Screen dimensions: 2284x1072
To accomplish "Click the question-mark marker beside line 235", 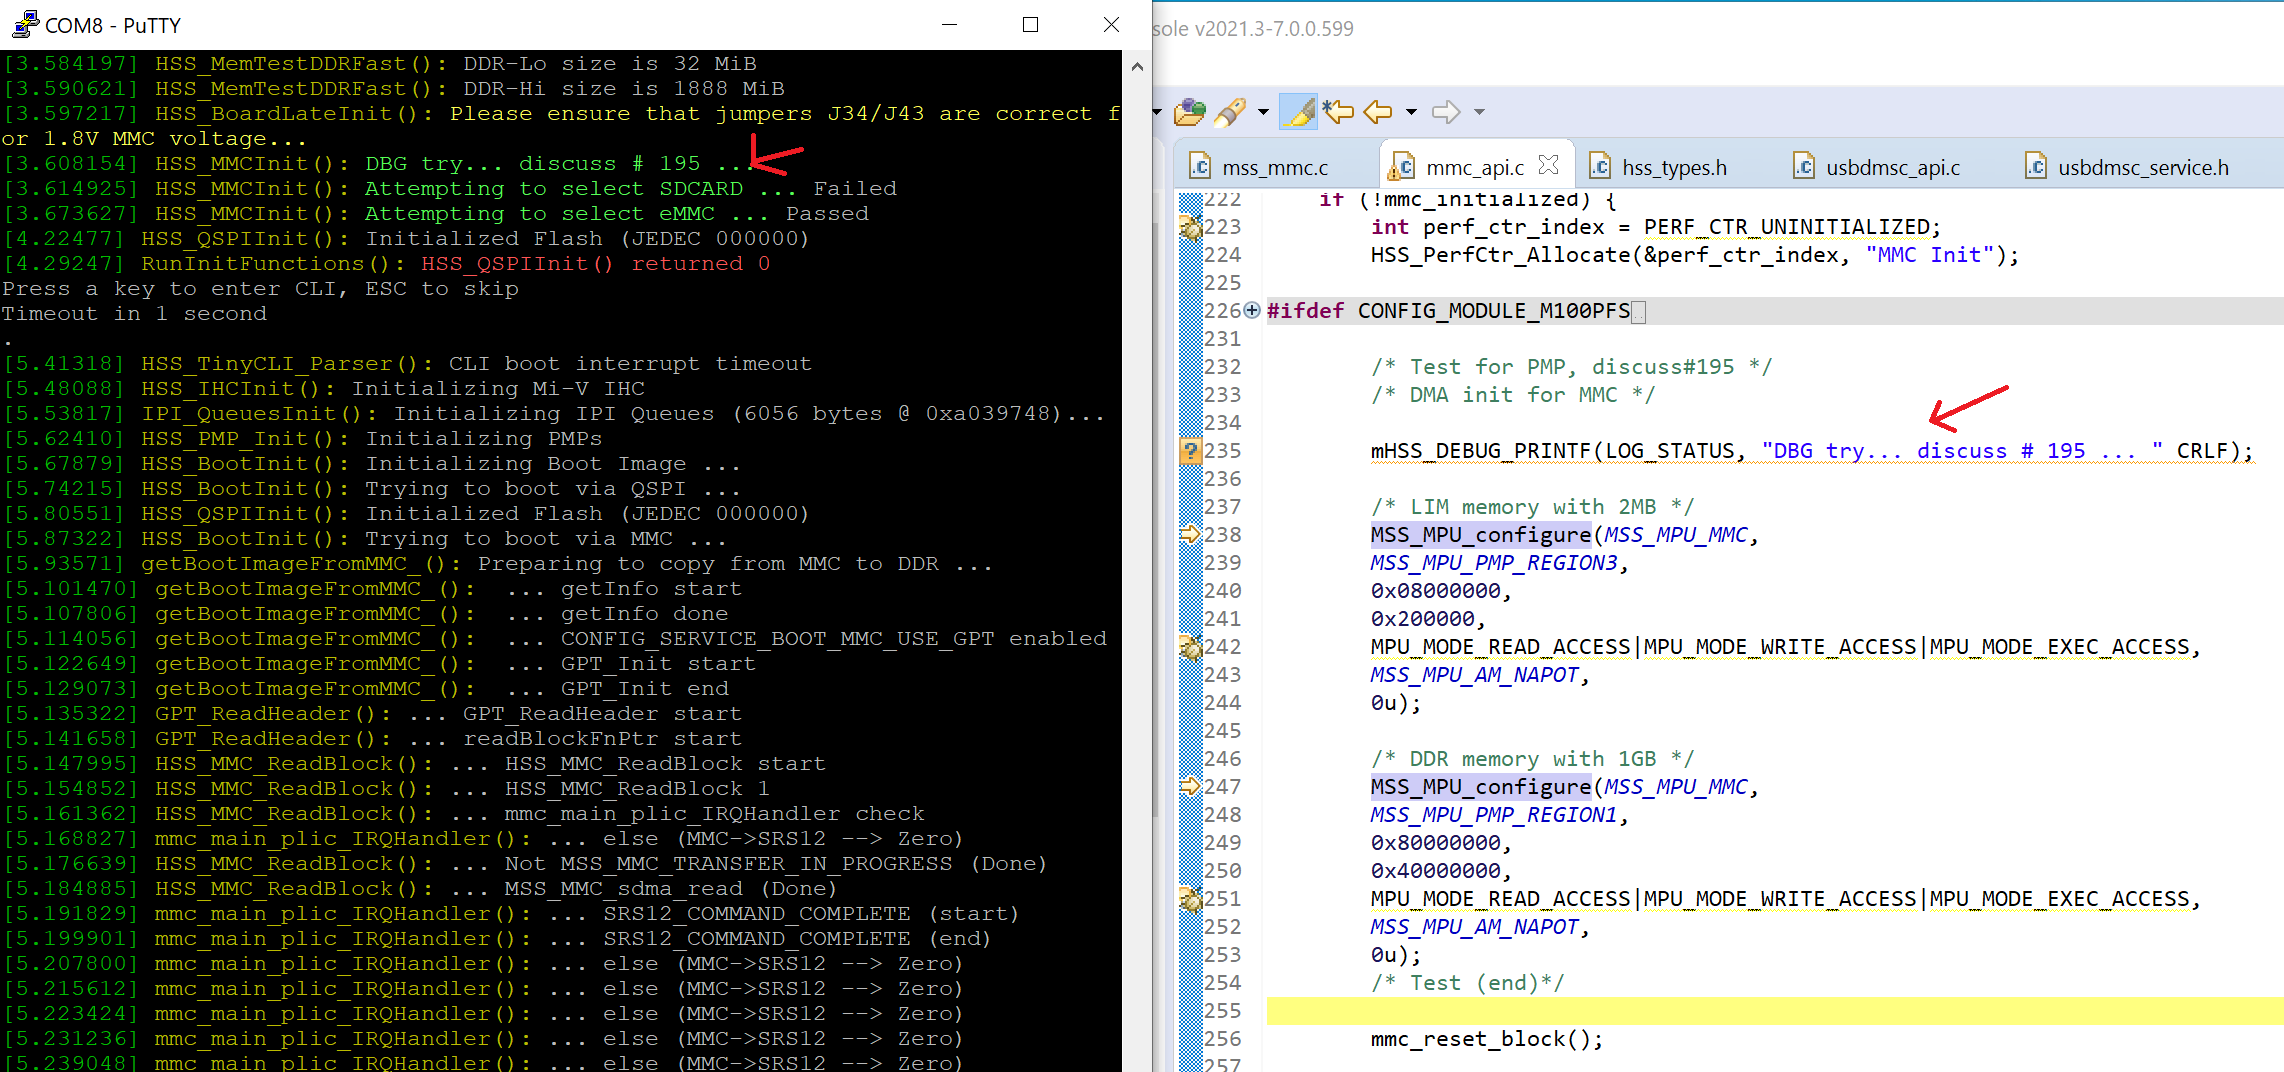I will [1190, 451].
